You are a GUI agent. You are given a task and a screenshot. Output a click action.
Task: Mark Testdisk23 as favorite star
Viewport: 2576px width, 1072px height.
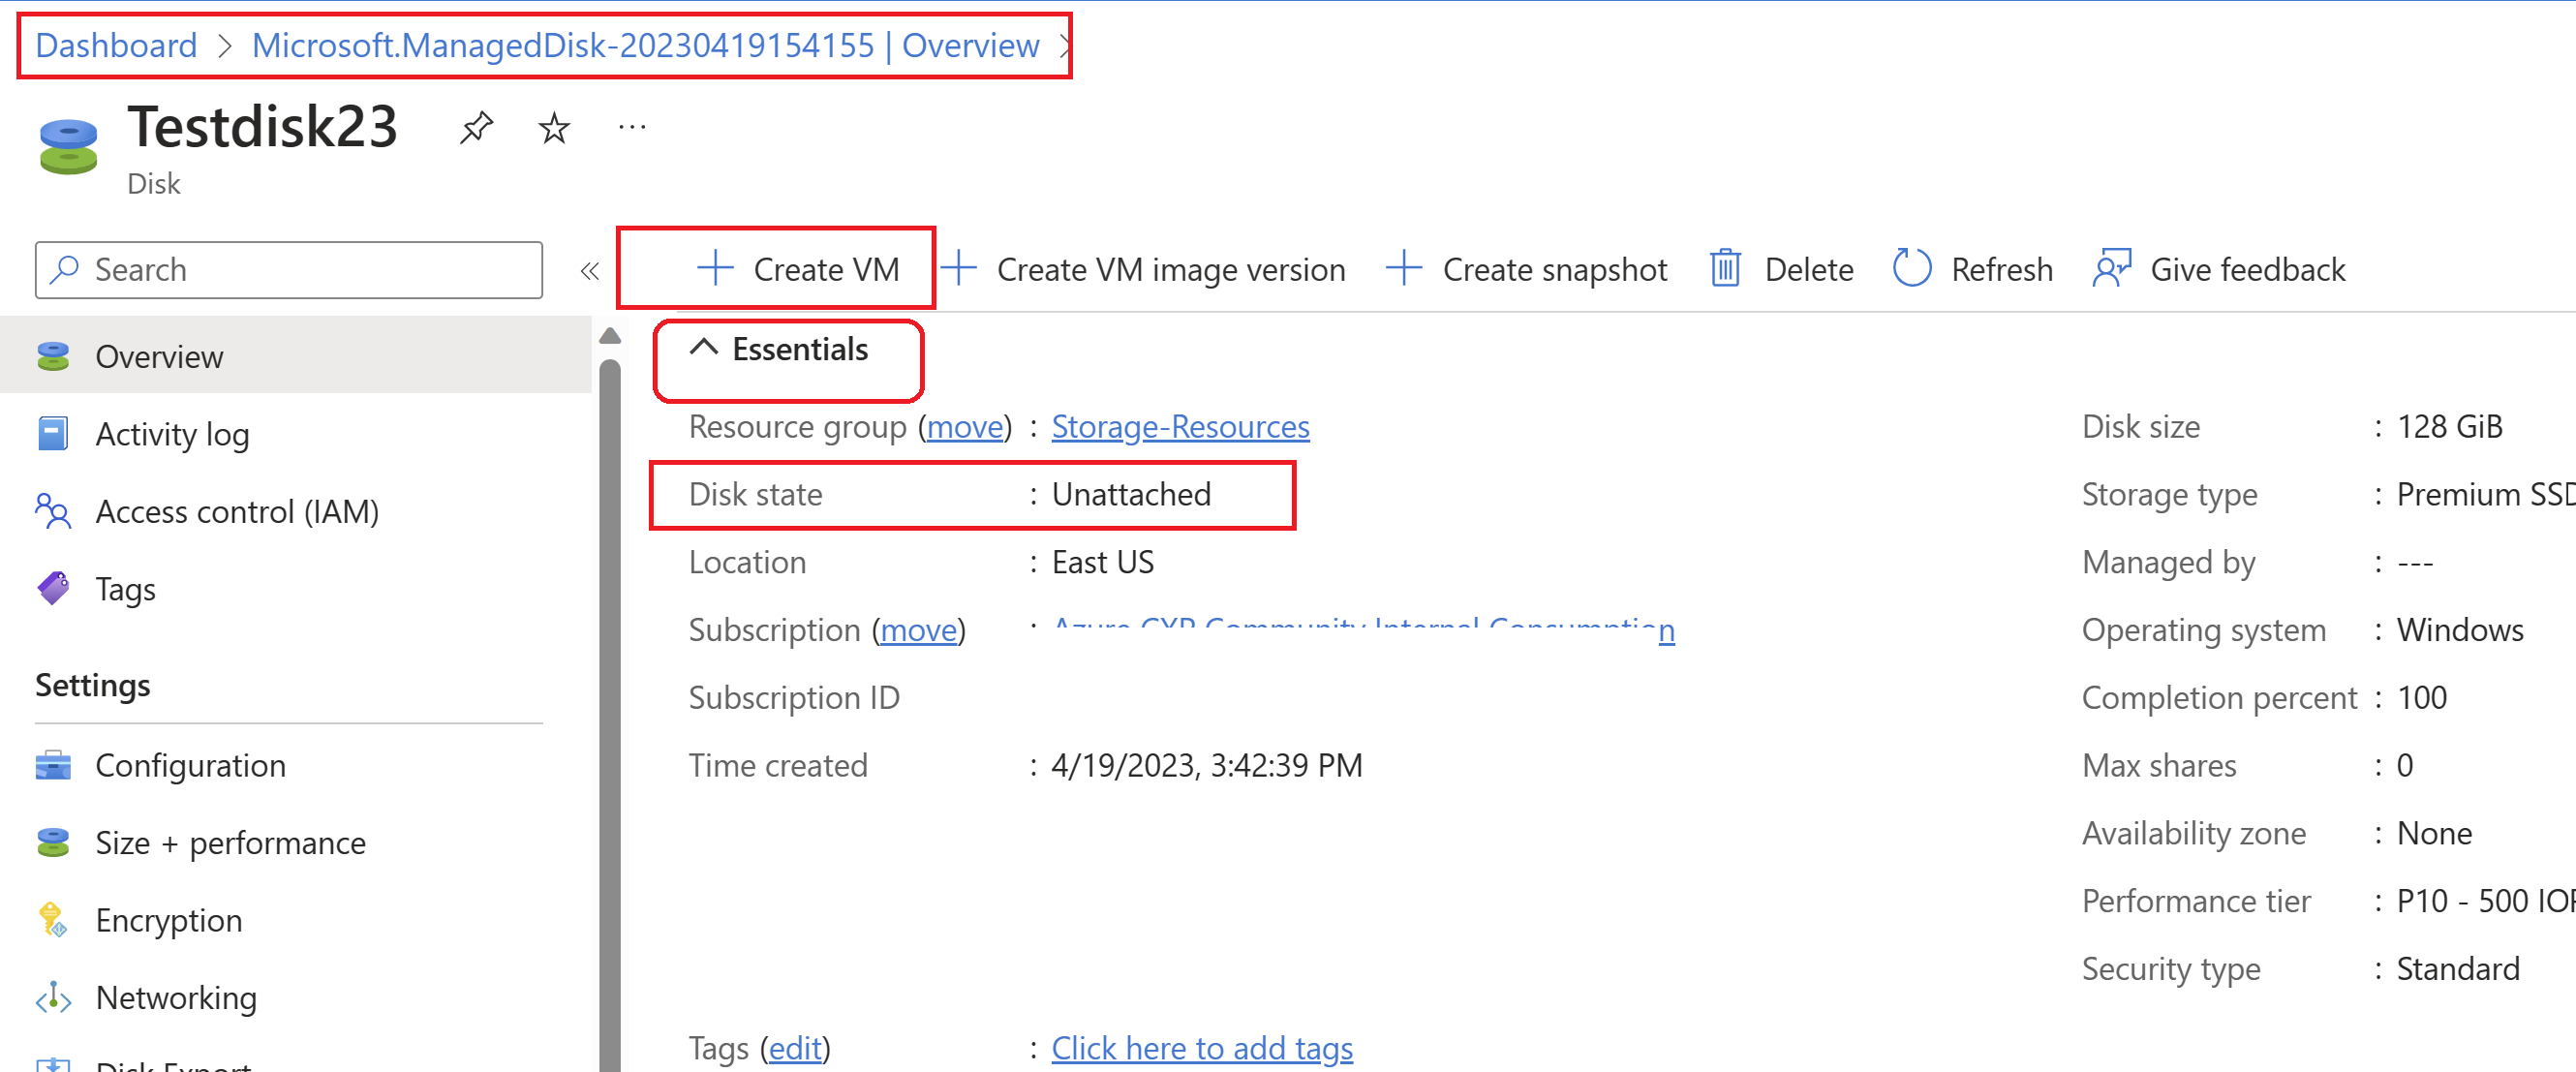[x=553, y=128]
